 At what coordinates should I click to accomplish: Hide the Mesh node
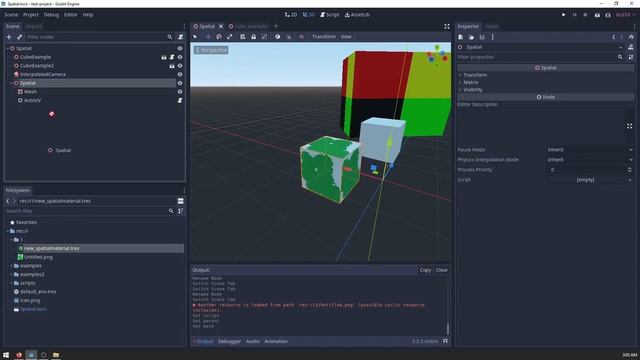pyautogui.click(x=180, y=92)
